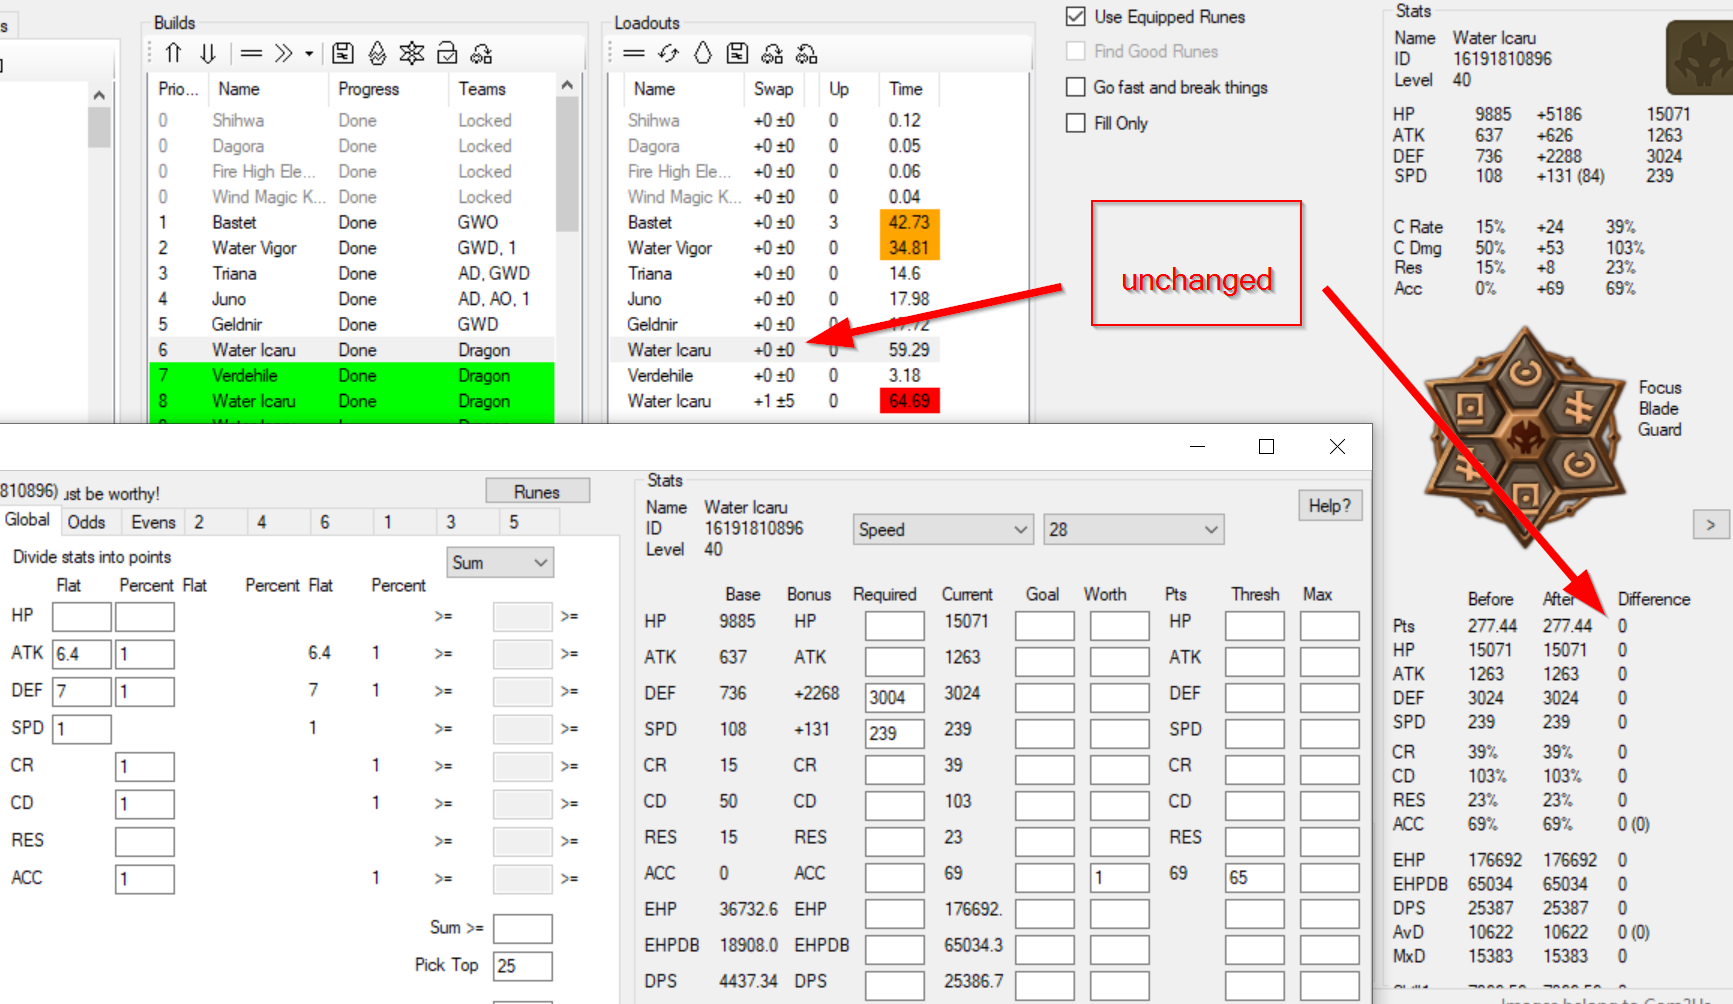The image size is (1733, 1004).
Task: Open Help with the Help? button
Action: point(1330,506)
